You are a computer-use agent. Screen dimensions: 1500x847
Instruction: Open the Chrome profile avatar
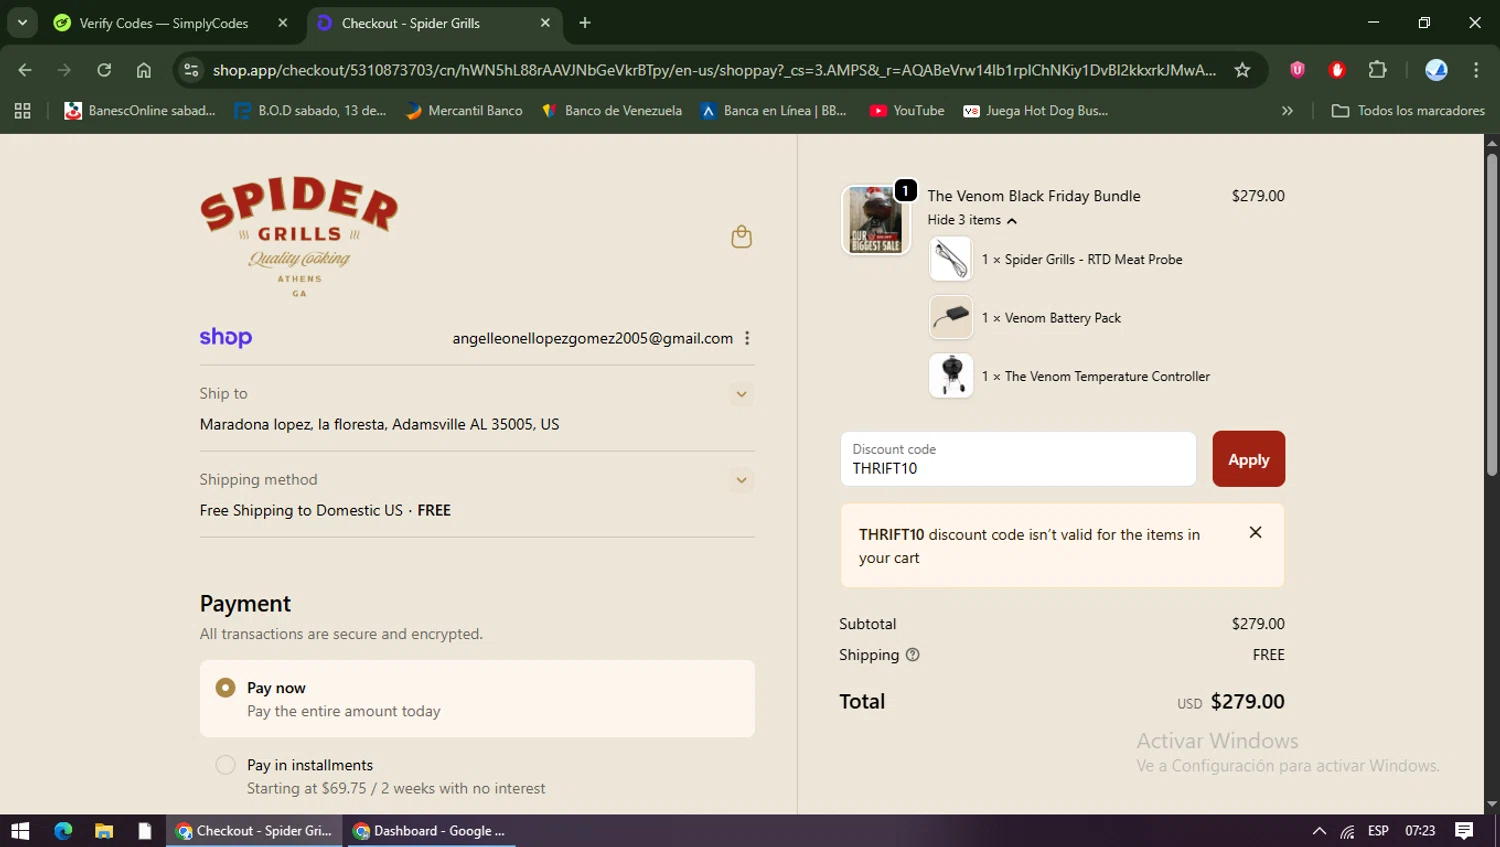click(1436, 70)
